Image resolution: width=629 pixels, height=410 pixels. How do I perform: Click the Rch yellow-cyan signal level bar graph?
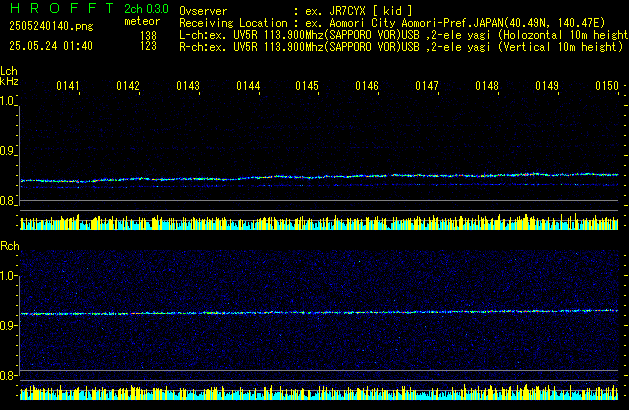[319, 392]
